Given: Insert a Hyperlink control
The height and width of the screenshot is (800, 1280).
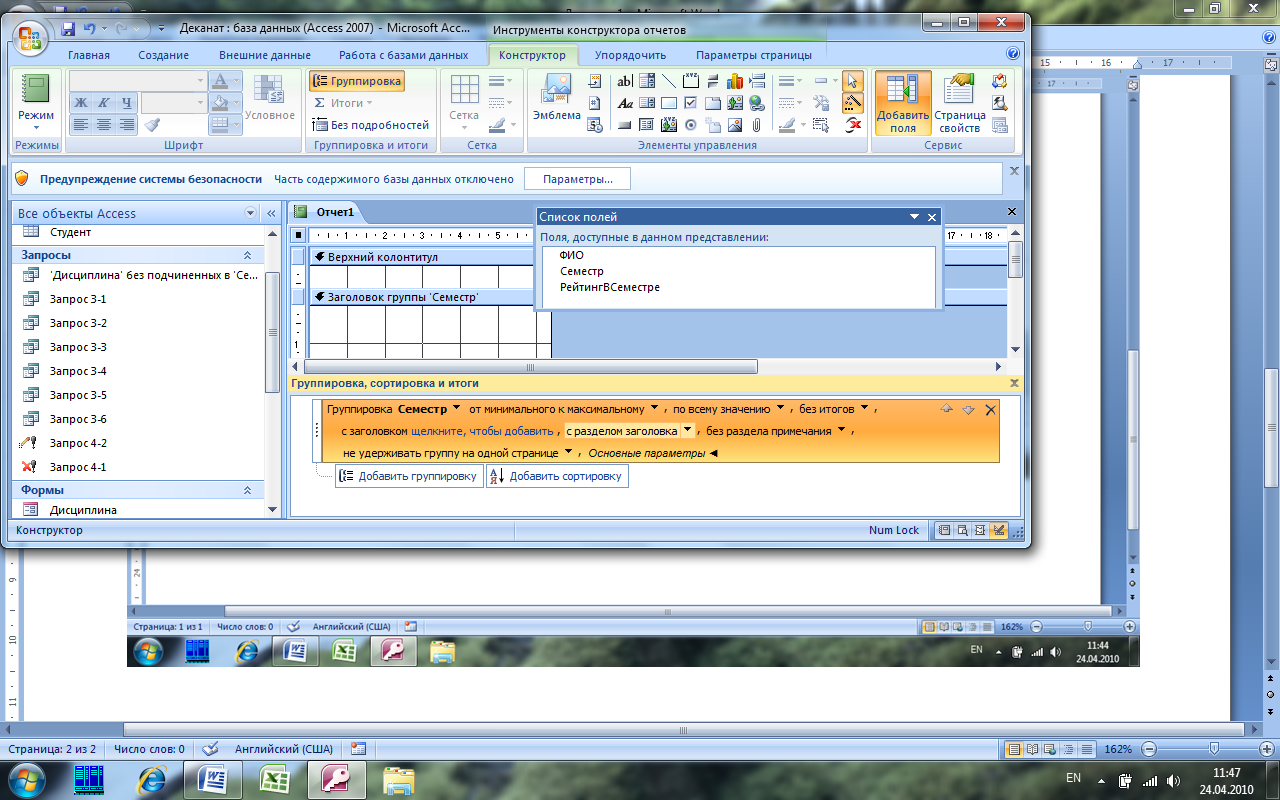Looking at the screenshot, I should click(757, 103).
